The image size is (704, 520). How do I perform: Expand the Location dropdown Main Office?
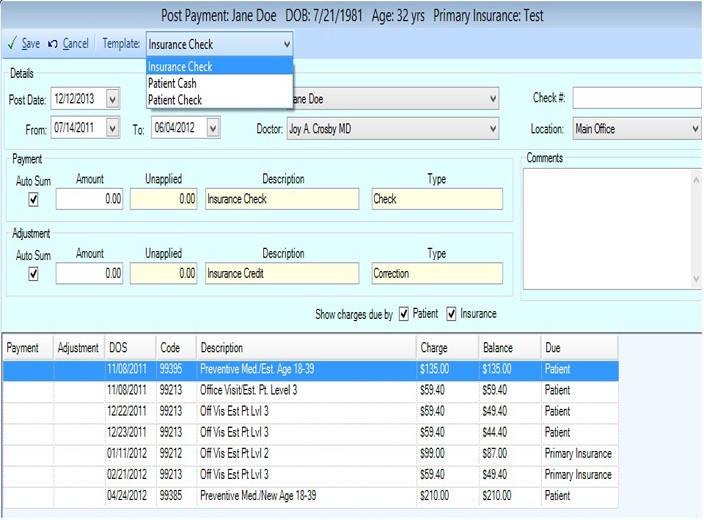tap(695, 129)
